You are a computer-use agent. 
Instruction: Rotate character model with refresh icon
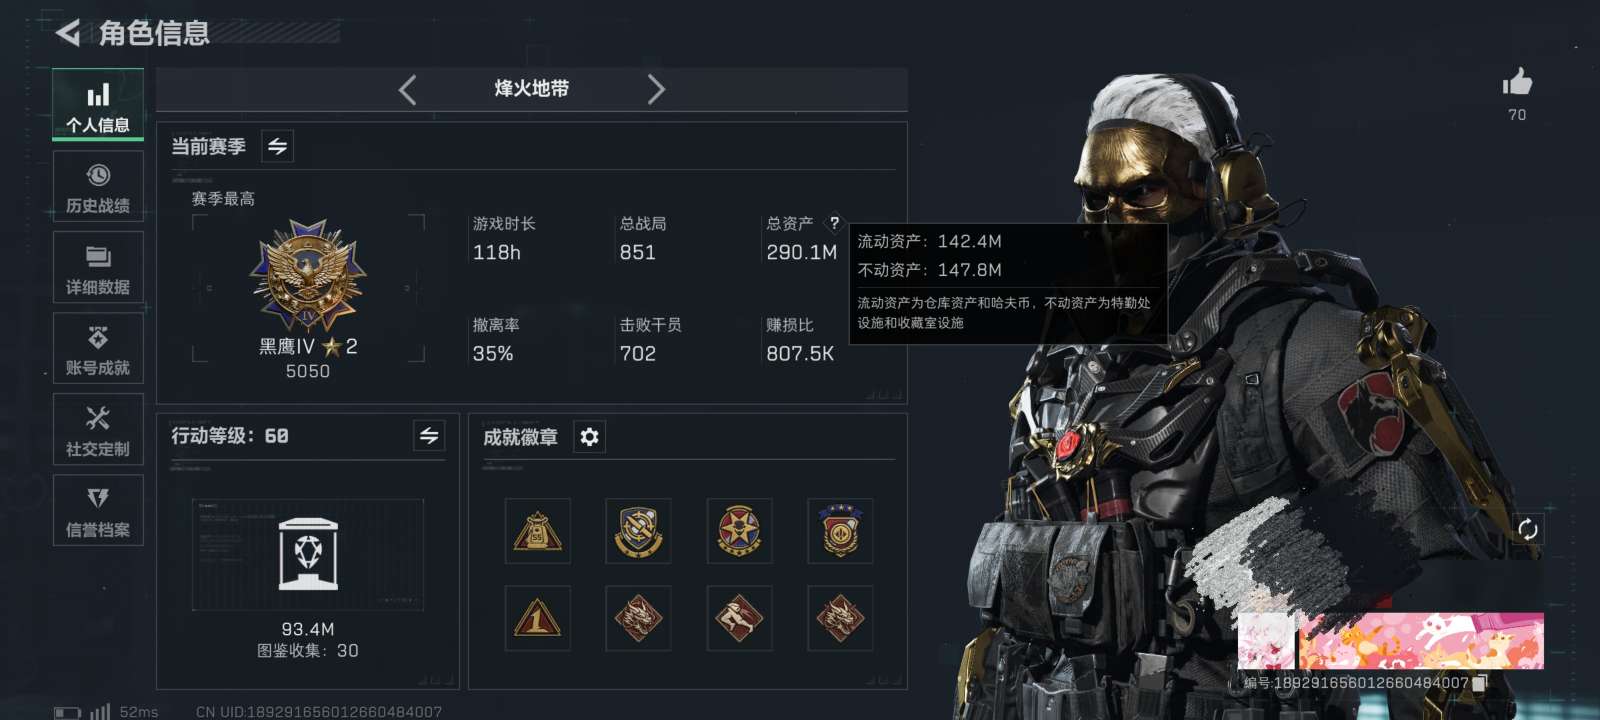[x=1527, y=529]
